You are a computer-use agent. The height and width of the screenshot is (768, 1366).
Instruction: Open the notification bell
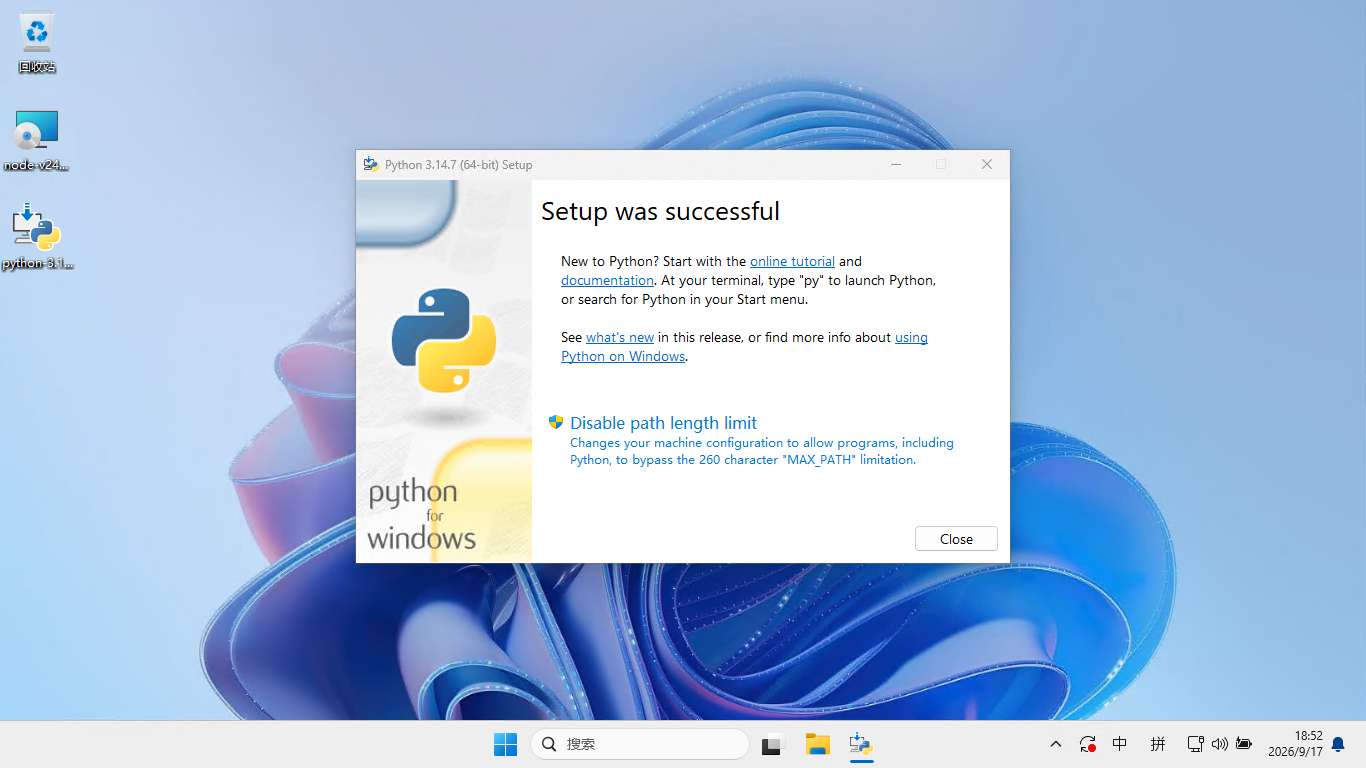point(1338,744)
